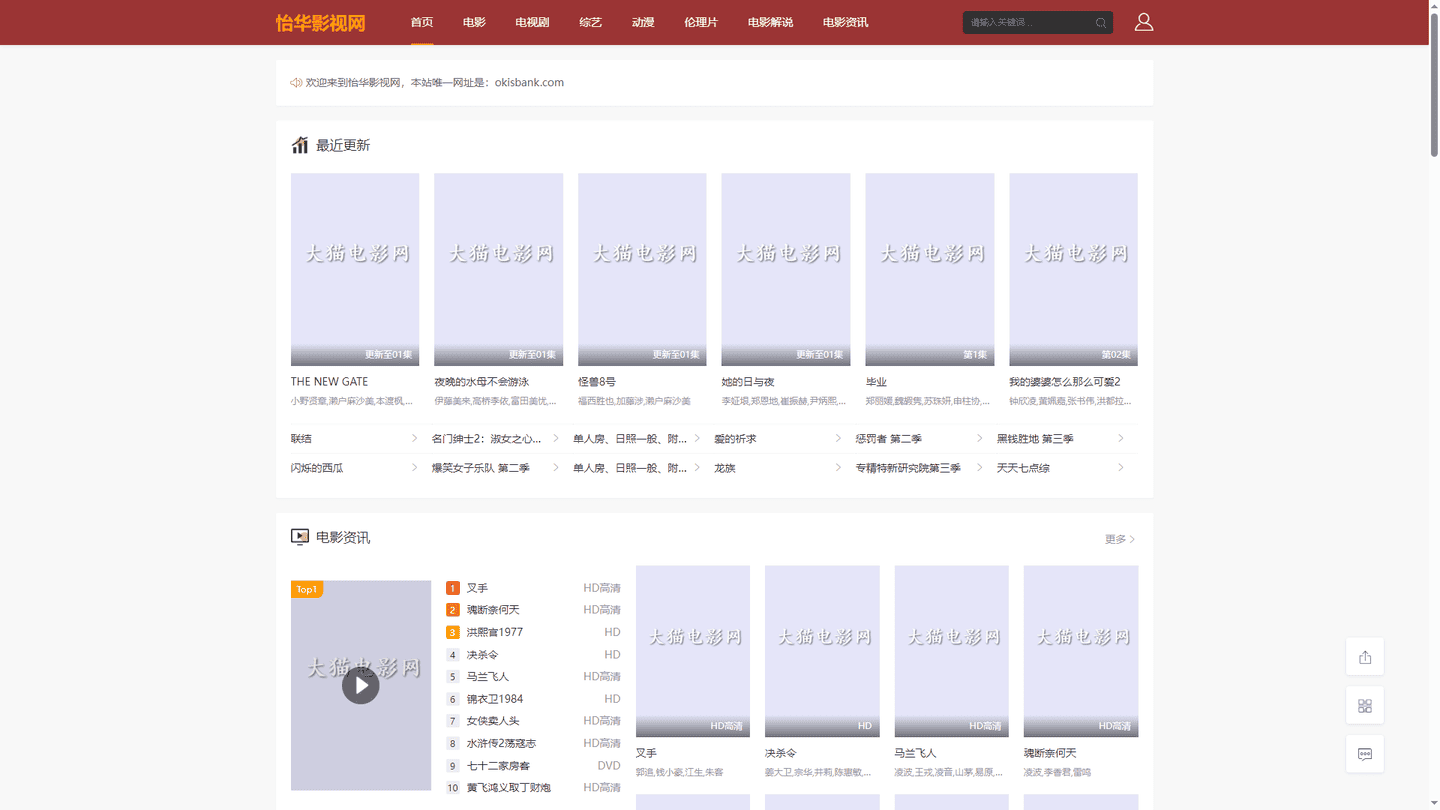Click the 毕业 title link

click(876, 382)
